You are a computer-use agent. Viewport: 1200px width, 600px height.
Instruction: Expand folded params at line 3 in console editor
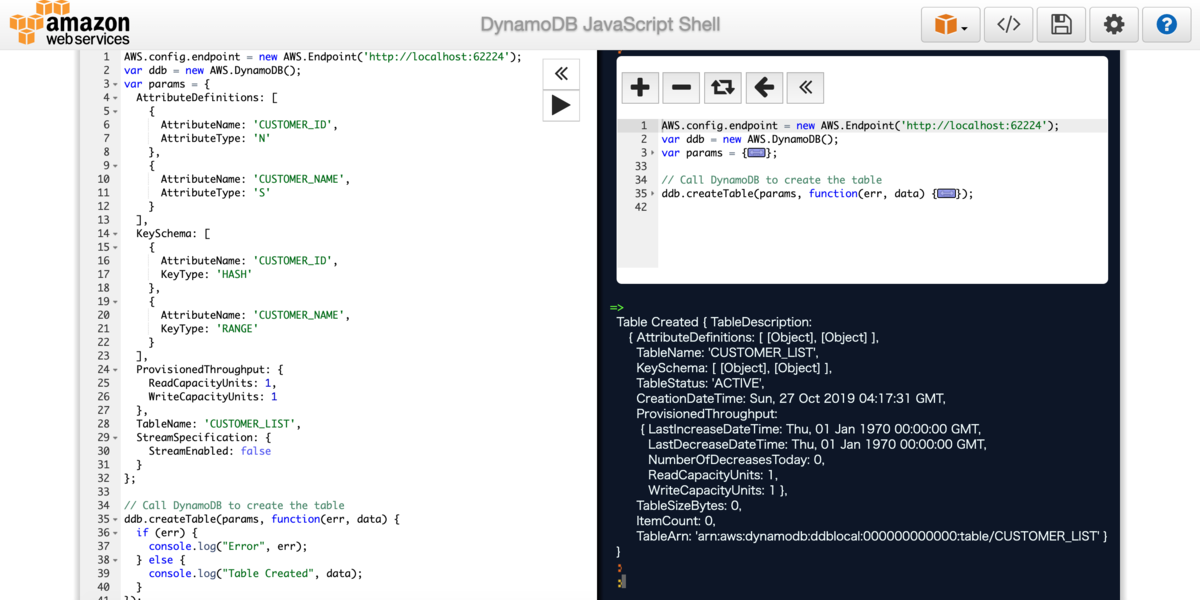pos(653,153)
